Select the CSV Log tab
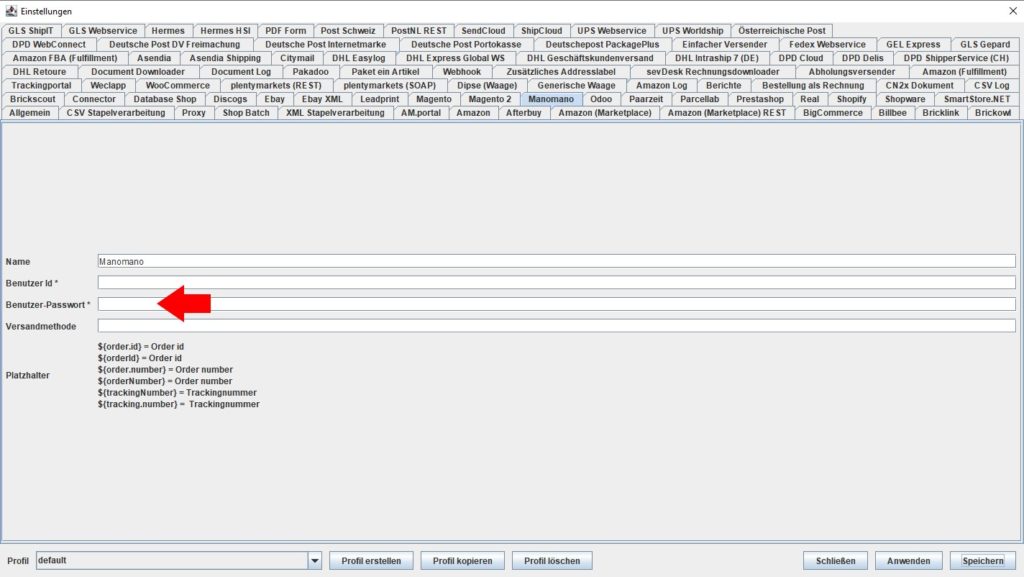The image size is (1024, 577). (991, 86)
